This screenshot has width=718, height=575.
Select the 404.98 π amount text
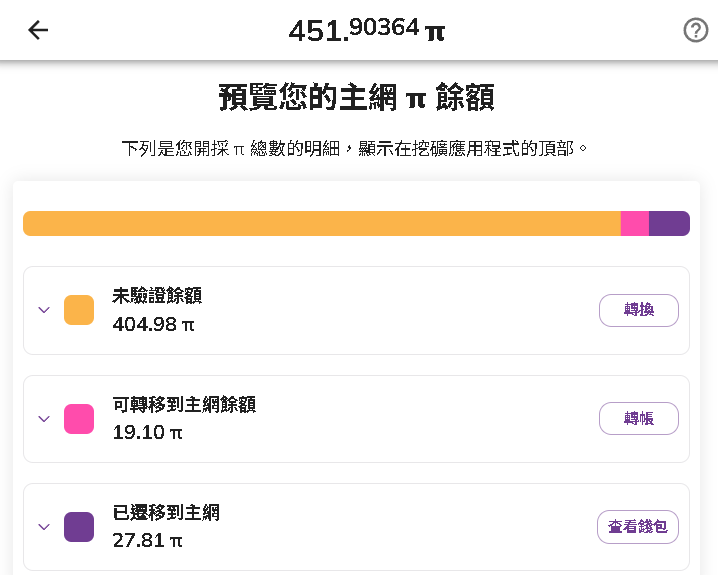(153, 325)
